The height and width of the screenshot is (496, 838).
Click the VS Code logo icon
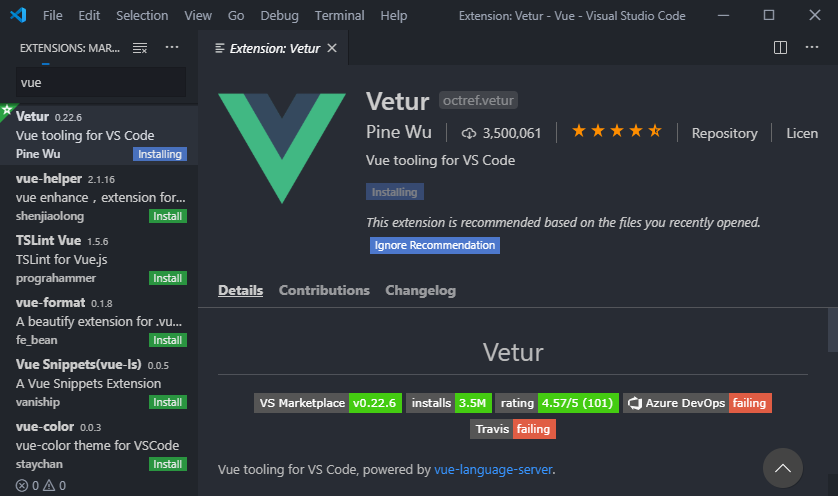18,15
